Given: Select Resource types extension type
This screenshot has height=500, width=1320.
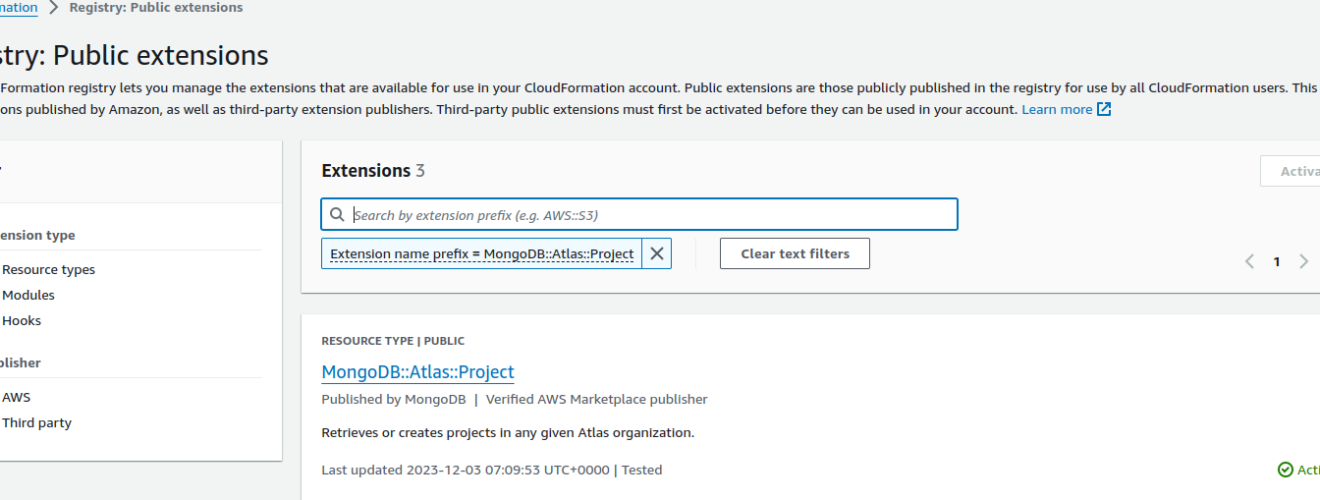Looking at the screenshot, I should pyautogui.click(x=48, y=270).
